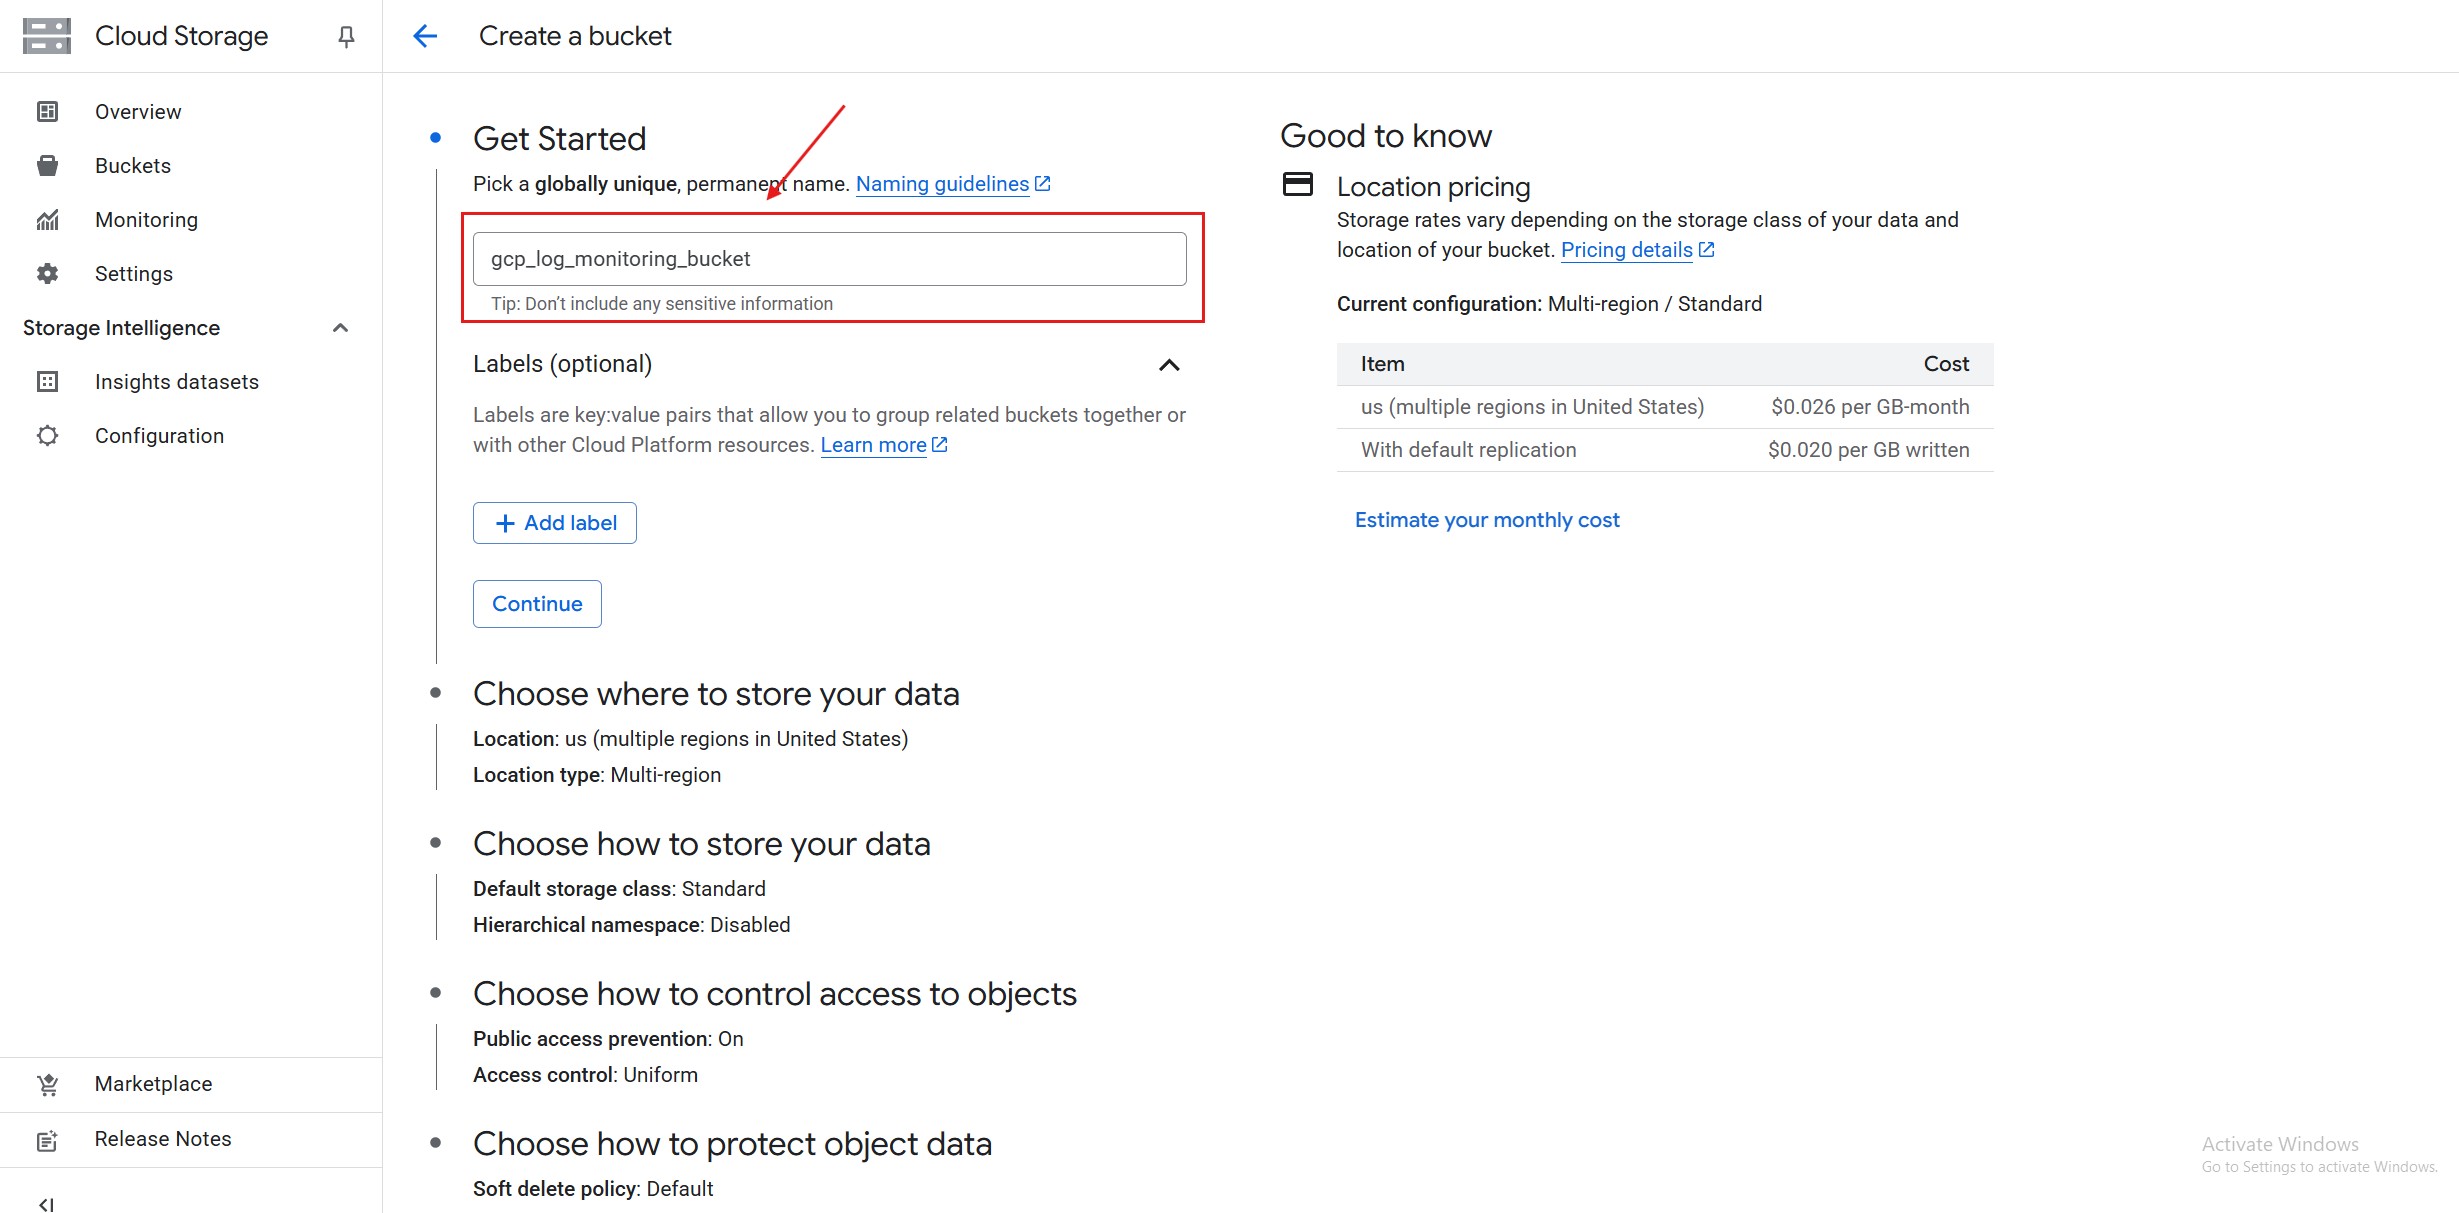Click the Insights datasets icon
2459x1213 pixels.
pyautogui.click(x=47, y=381)
